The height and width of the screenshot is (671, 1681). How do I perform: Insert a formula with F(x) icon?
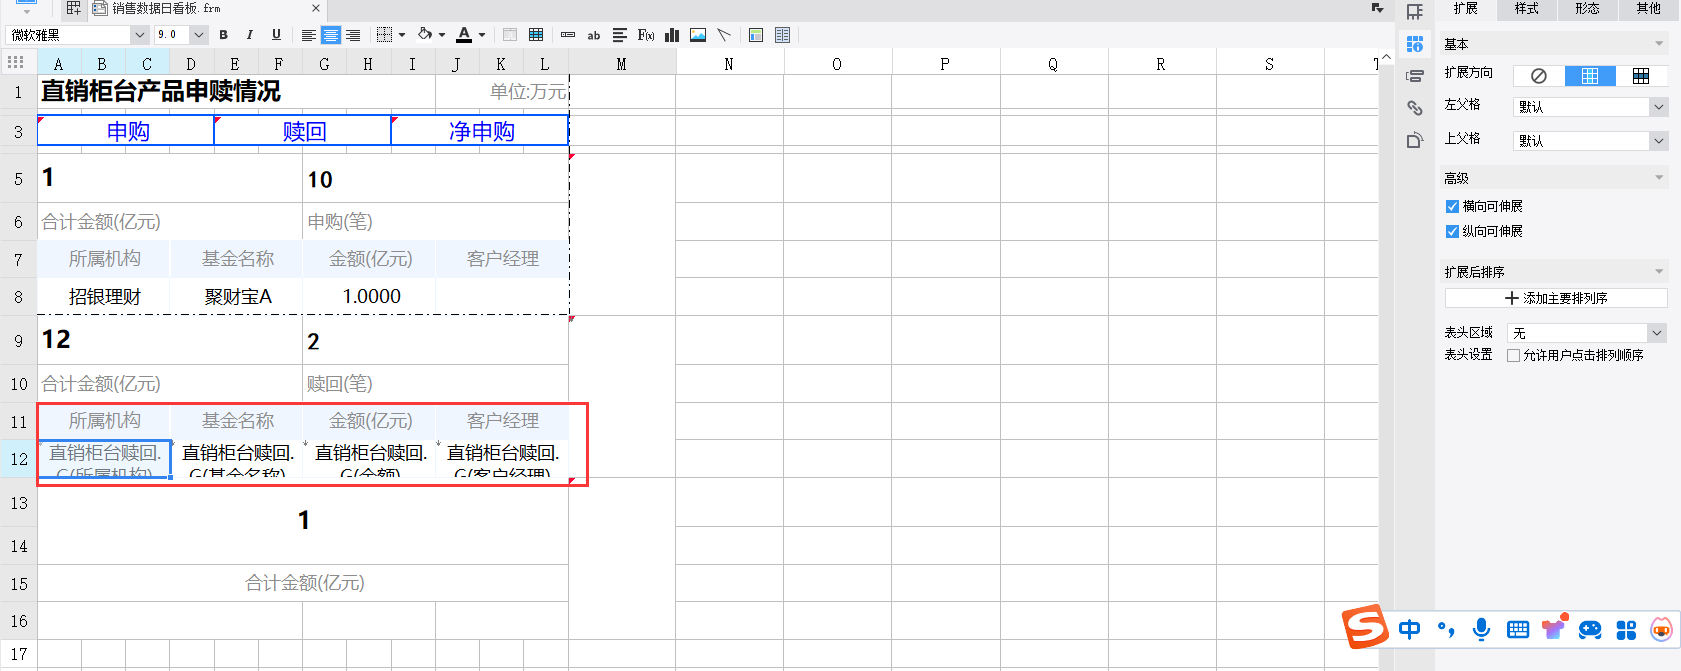(646, 35)
